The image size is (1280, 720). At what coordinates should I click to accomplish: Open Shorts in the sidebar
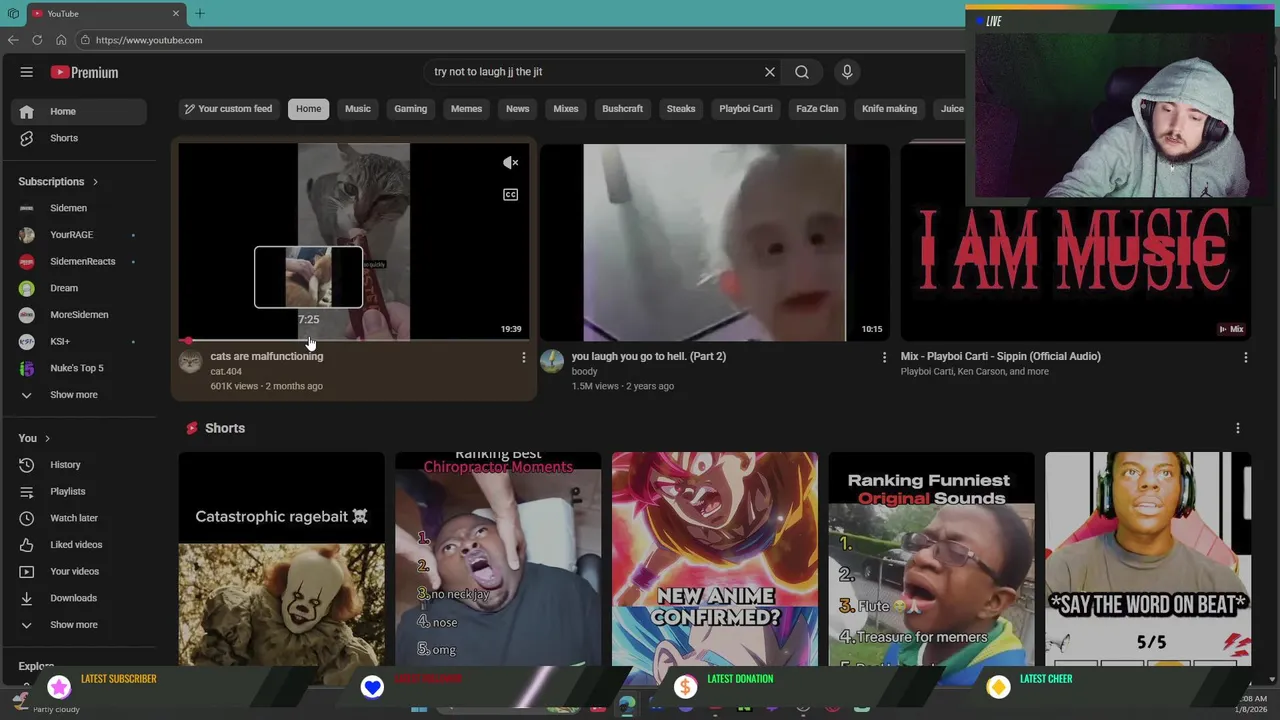tap(79, 138)
